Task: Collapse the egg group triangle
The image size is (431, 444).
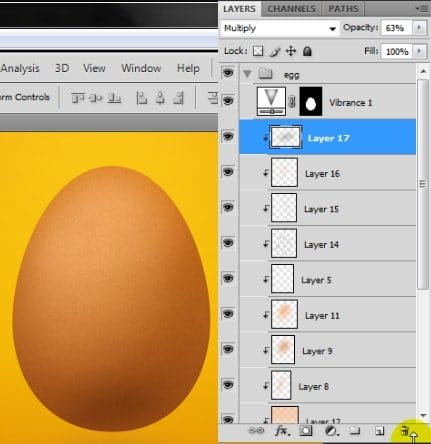Action: point(247,73)
